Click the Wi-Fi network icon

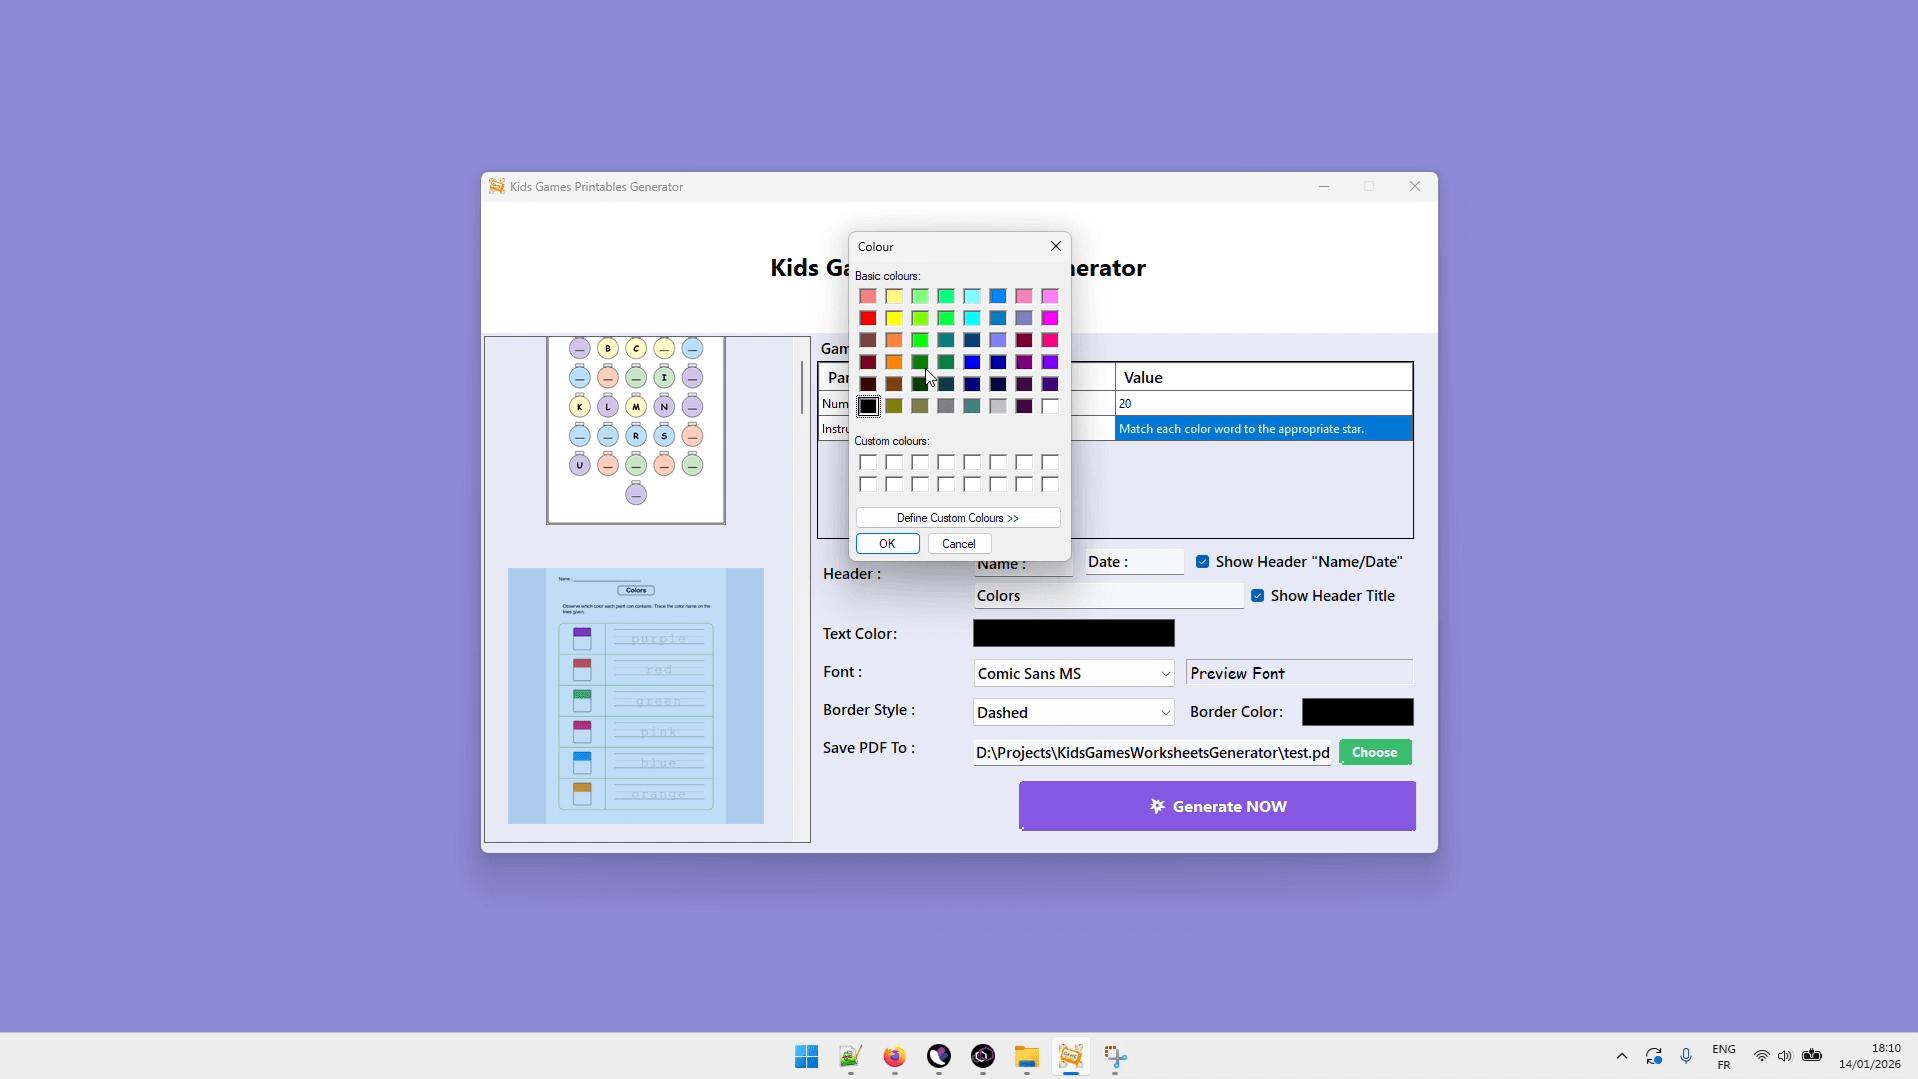[x=1761, y=1057]
